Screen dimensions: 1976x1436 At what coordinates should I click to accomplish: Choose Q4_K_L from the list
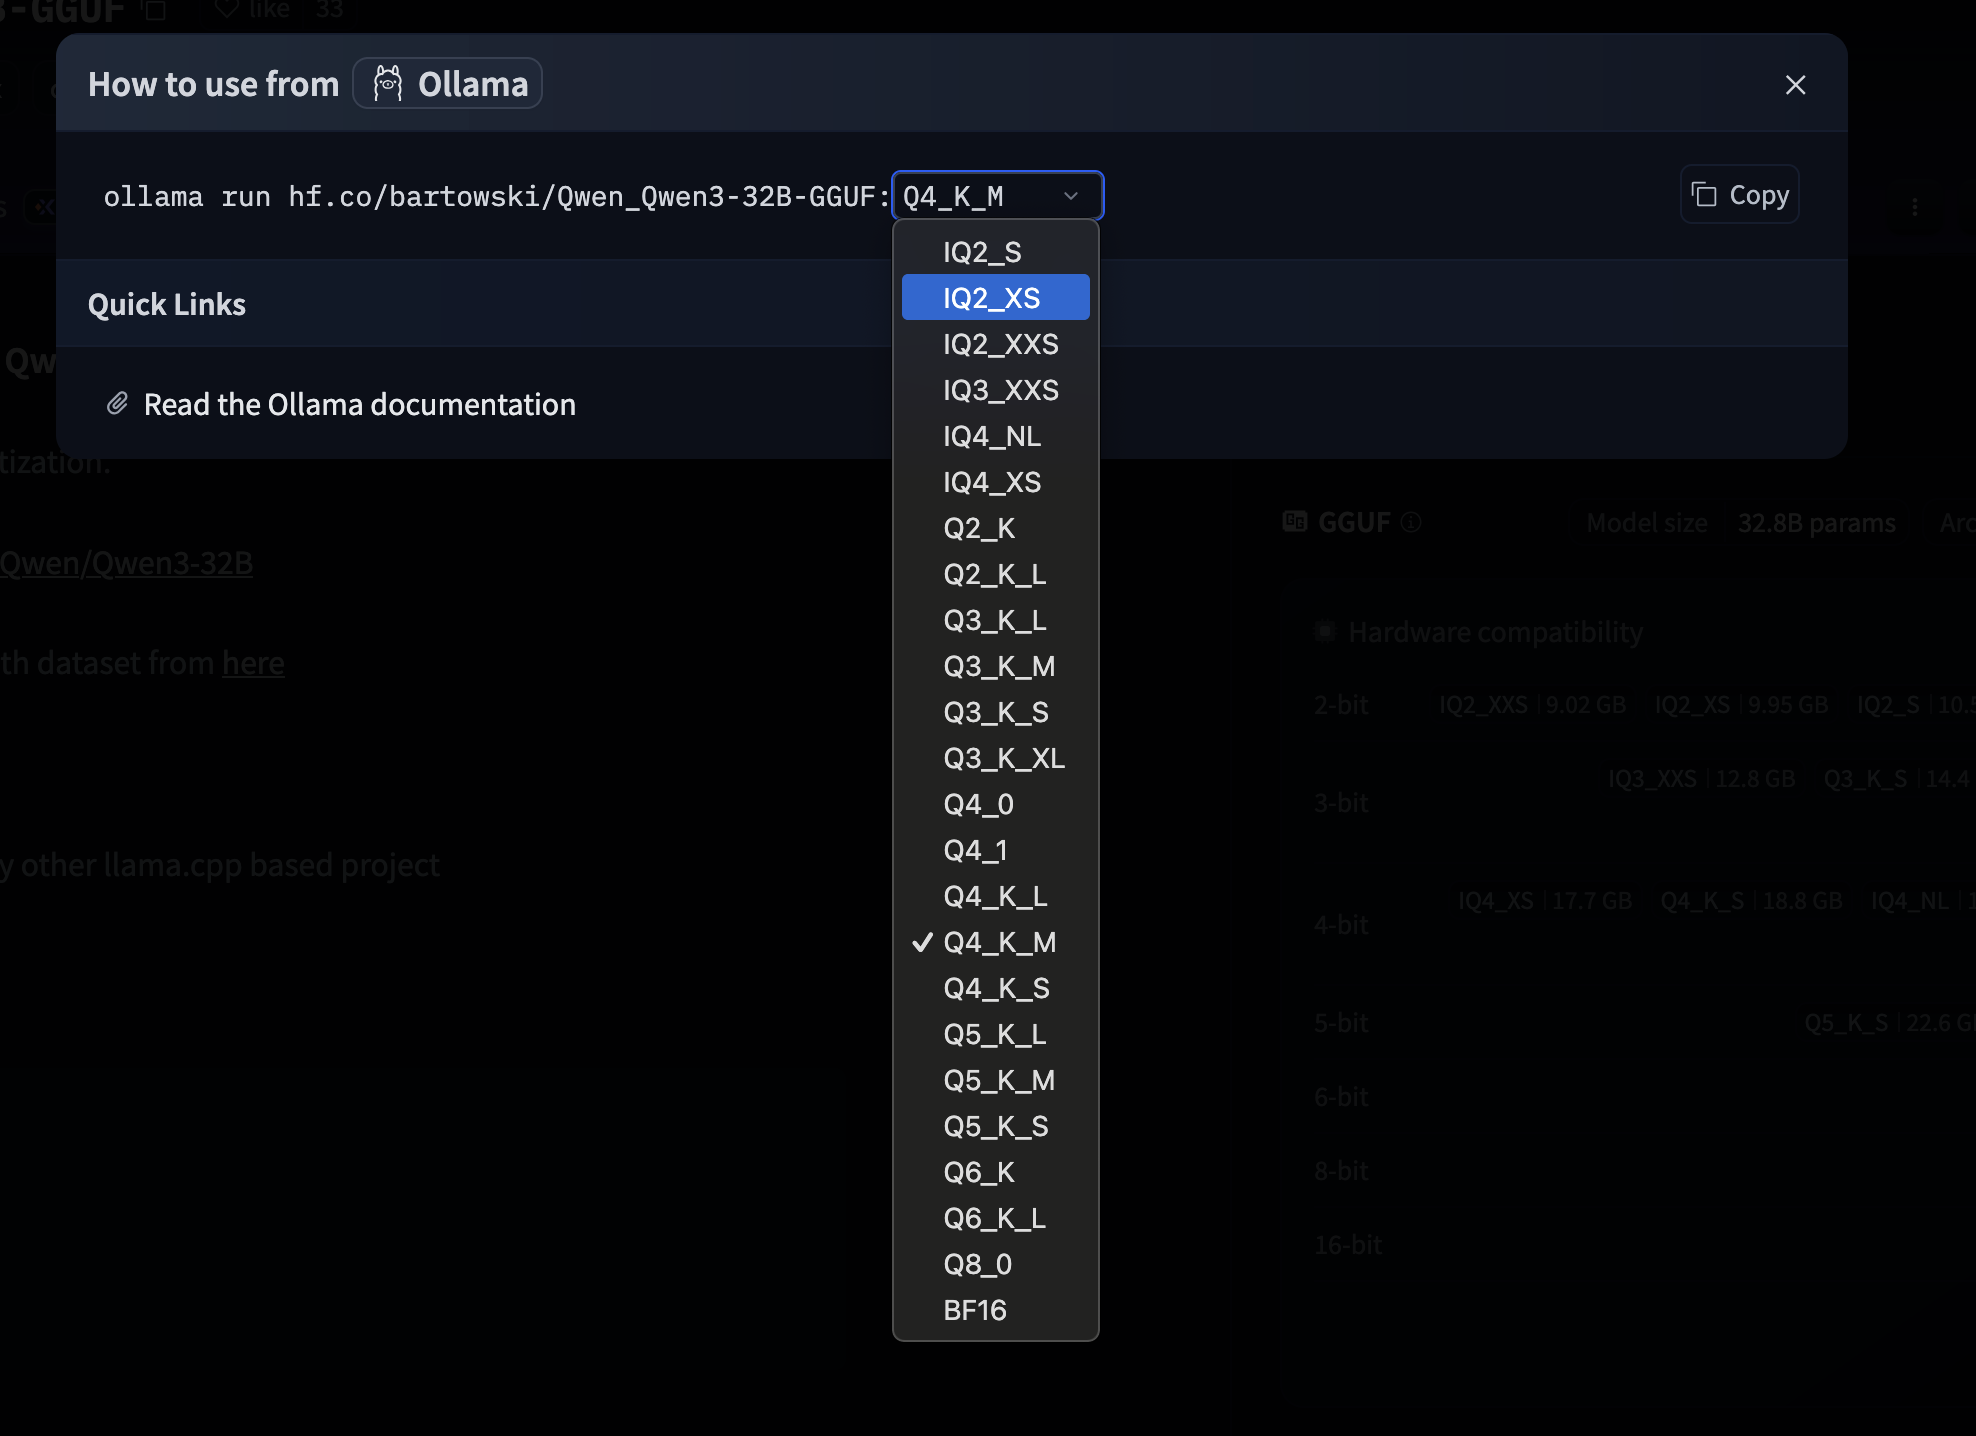point(995,896)
